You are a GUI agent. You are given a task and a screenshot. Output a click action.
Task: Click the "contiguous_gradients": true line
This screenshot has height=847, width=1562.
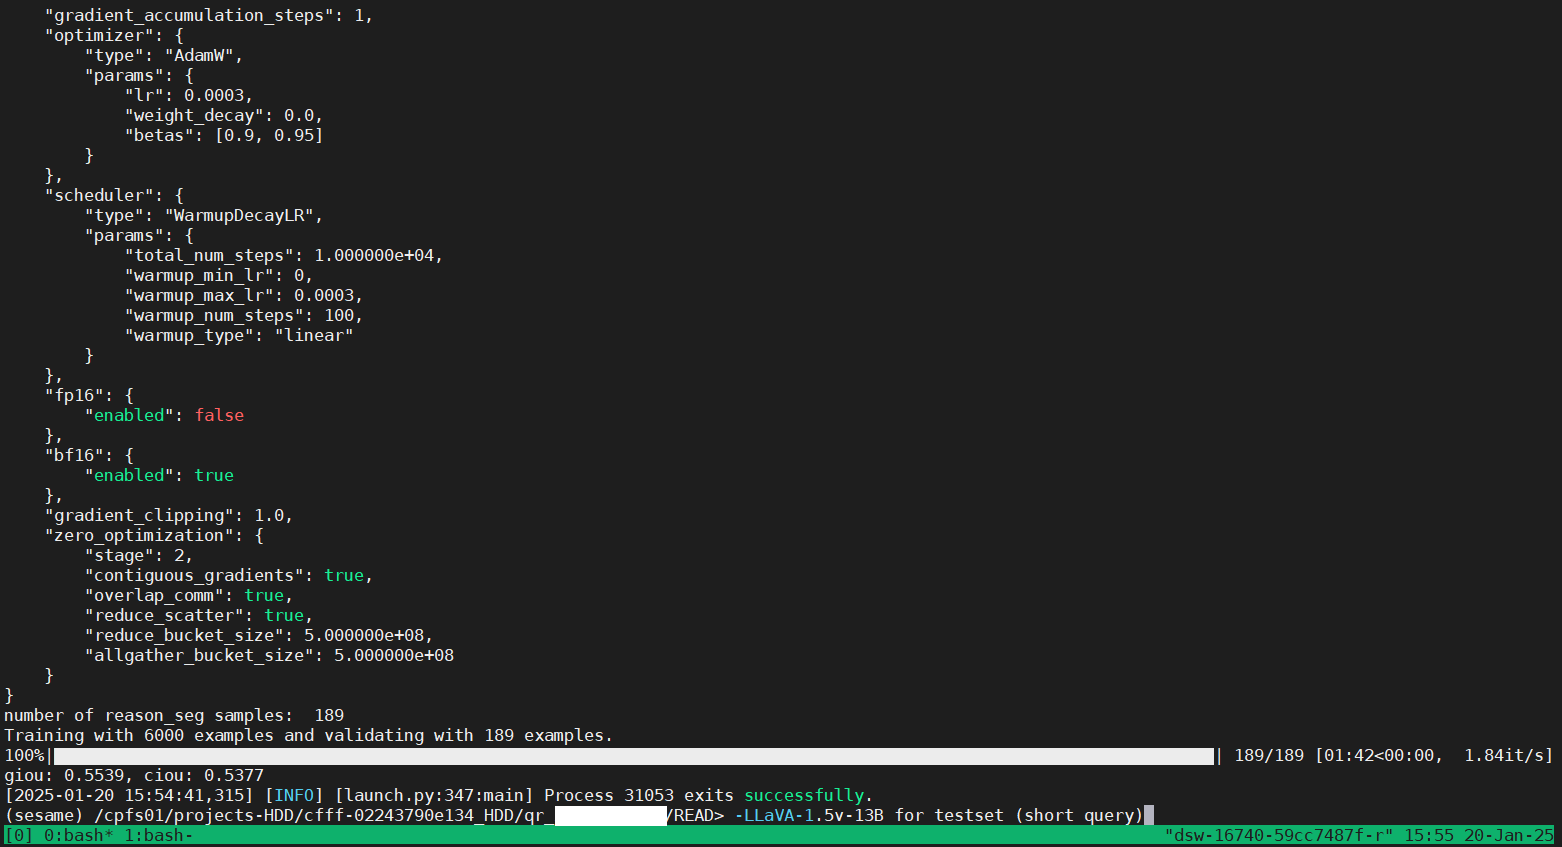(229, 575)
